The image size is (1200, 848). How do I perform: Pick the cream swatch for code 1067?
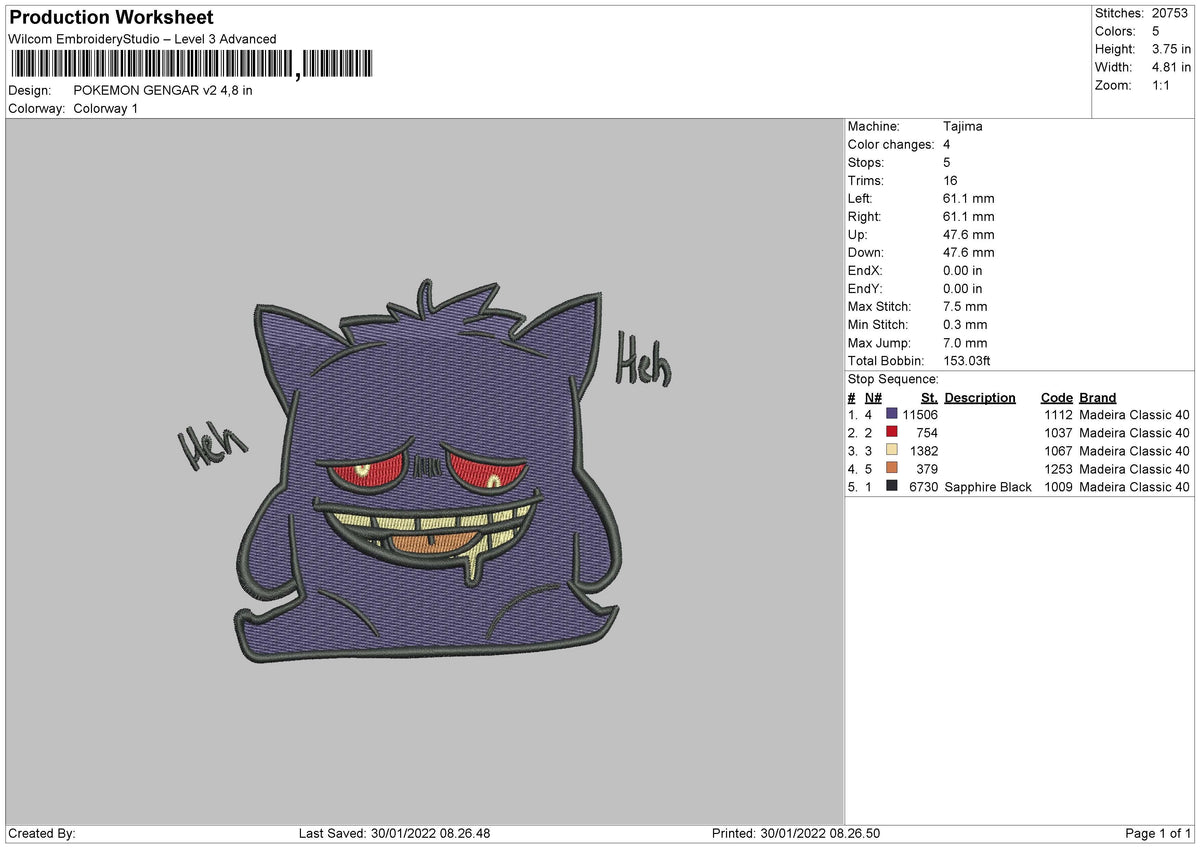point(892,450)
